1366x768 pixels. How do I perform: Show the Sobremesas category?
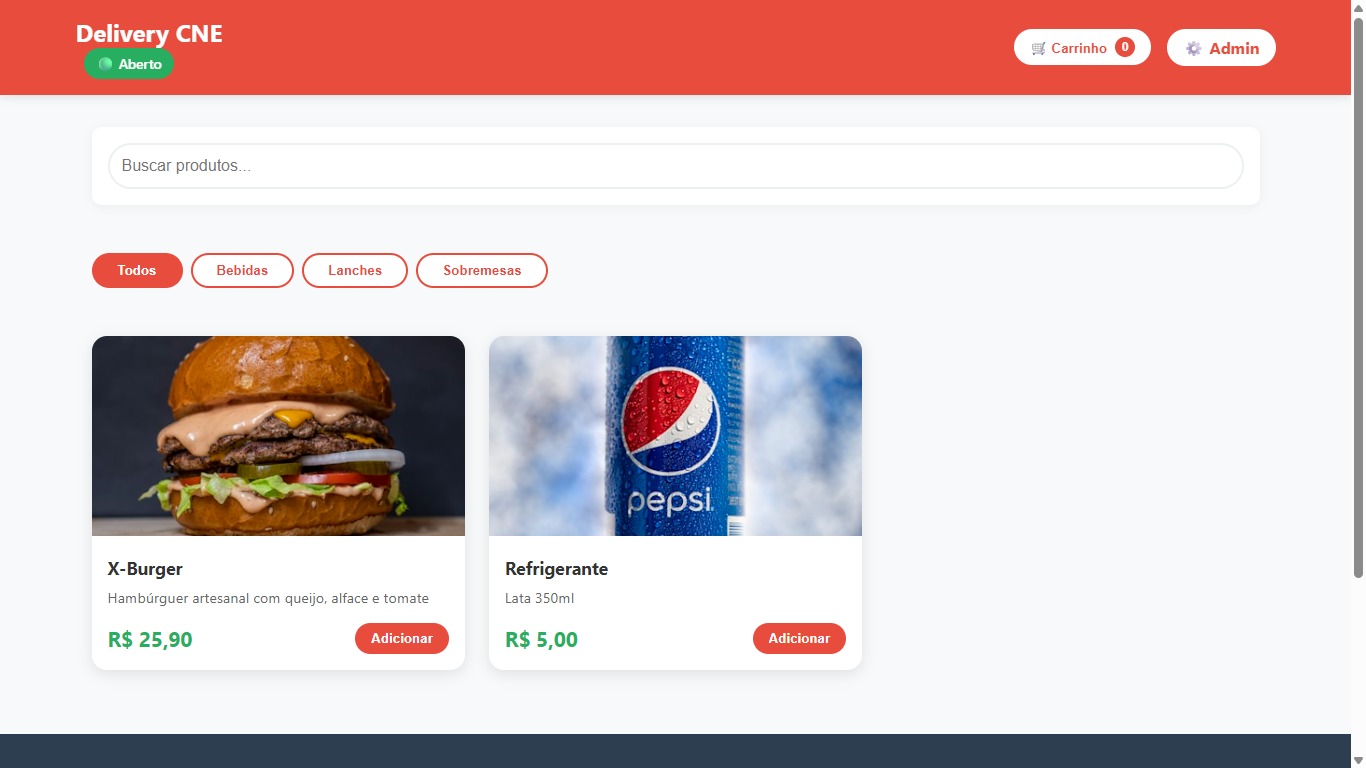(x=482, y=270)
